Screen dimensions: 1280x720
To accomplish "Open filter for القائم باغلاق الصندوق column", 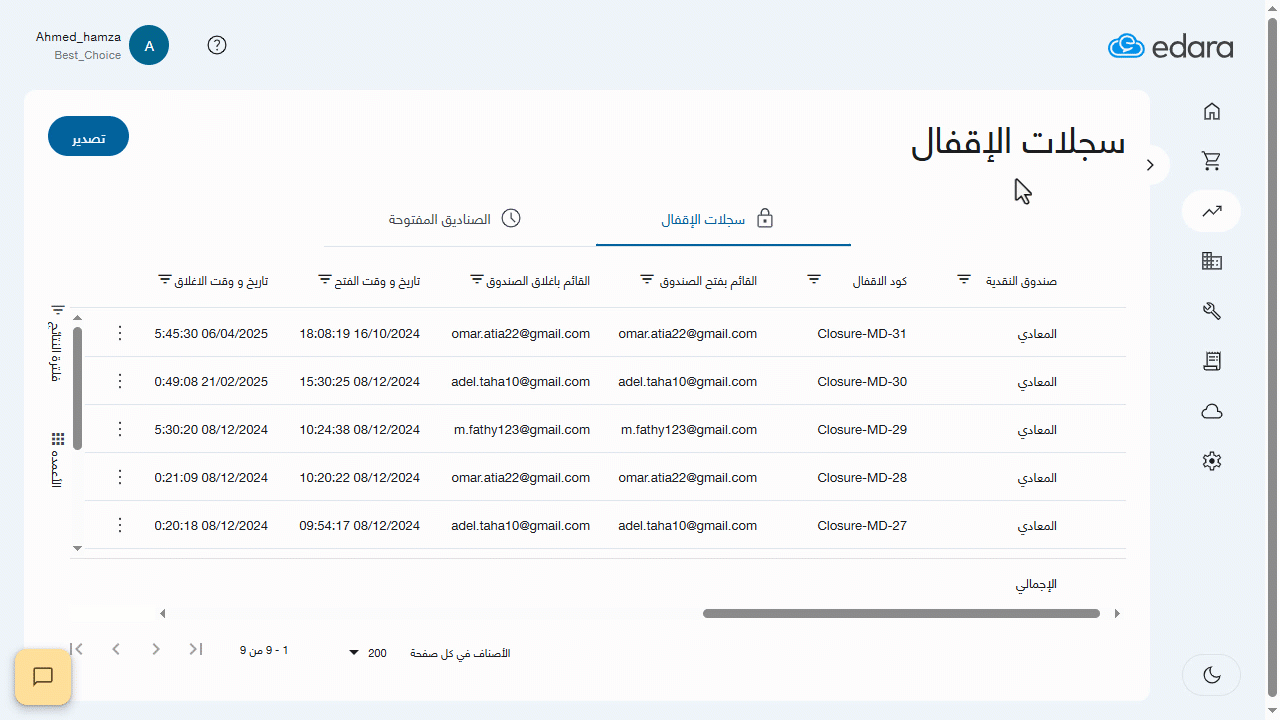I will (477, 280).
